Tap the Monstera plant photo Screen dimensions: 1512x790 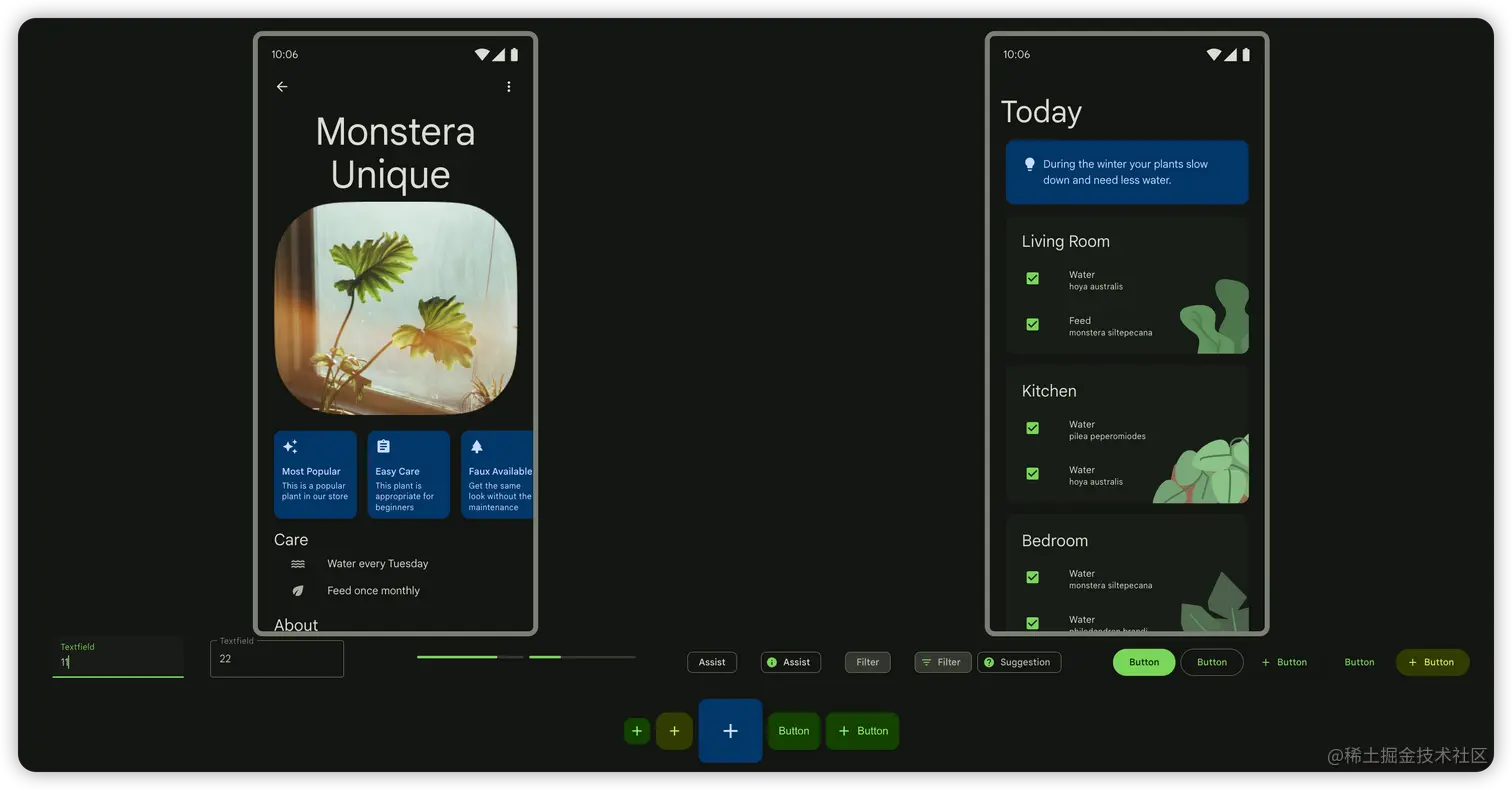pyautogui.click(x=396, y=308)
